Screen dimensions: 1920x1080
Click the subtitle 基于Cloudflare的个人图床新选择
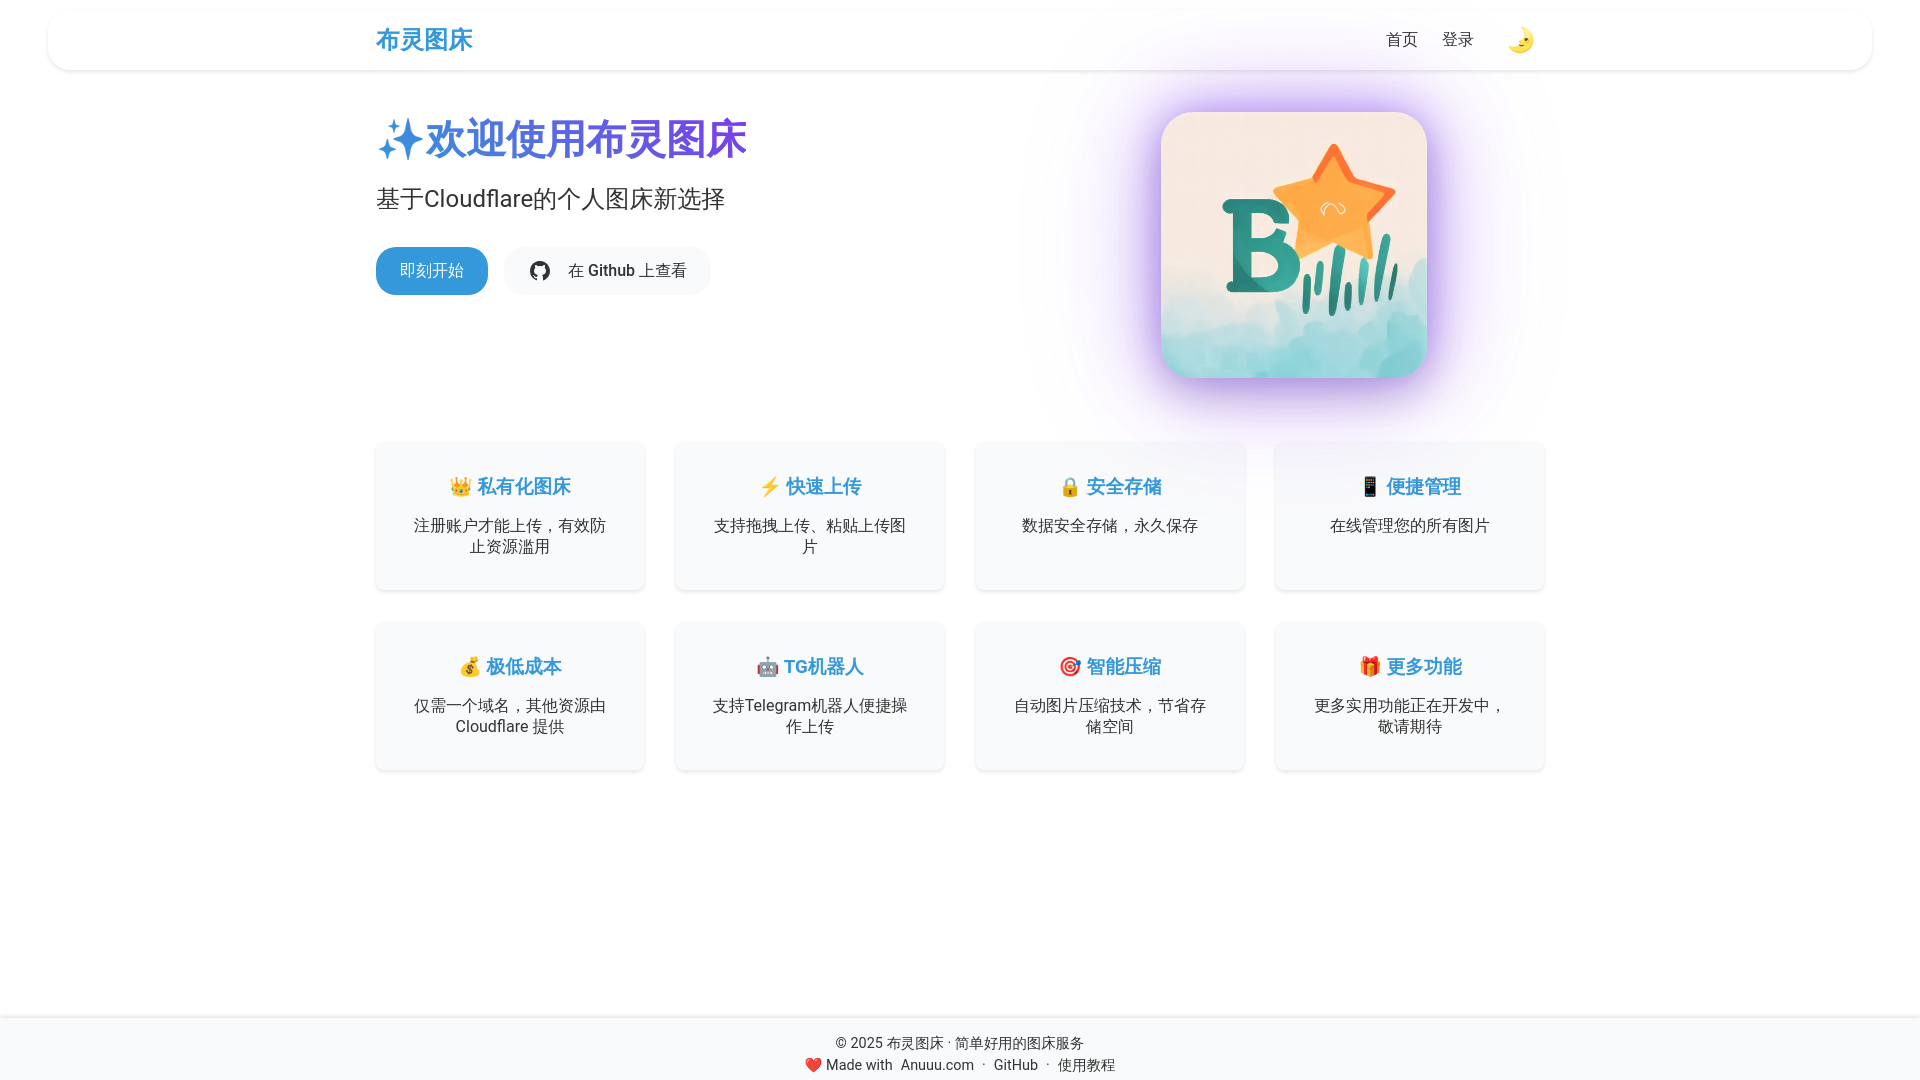coord(550,199)
